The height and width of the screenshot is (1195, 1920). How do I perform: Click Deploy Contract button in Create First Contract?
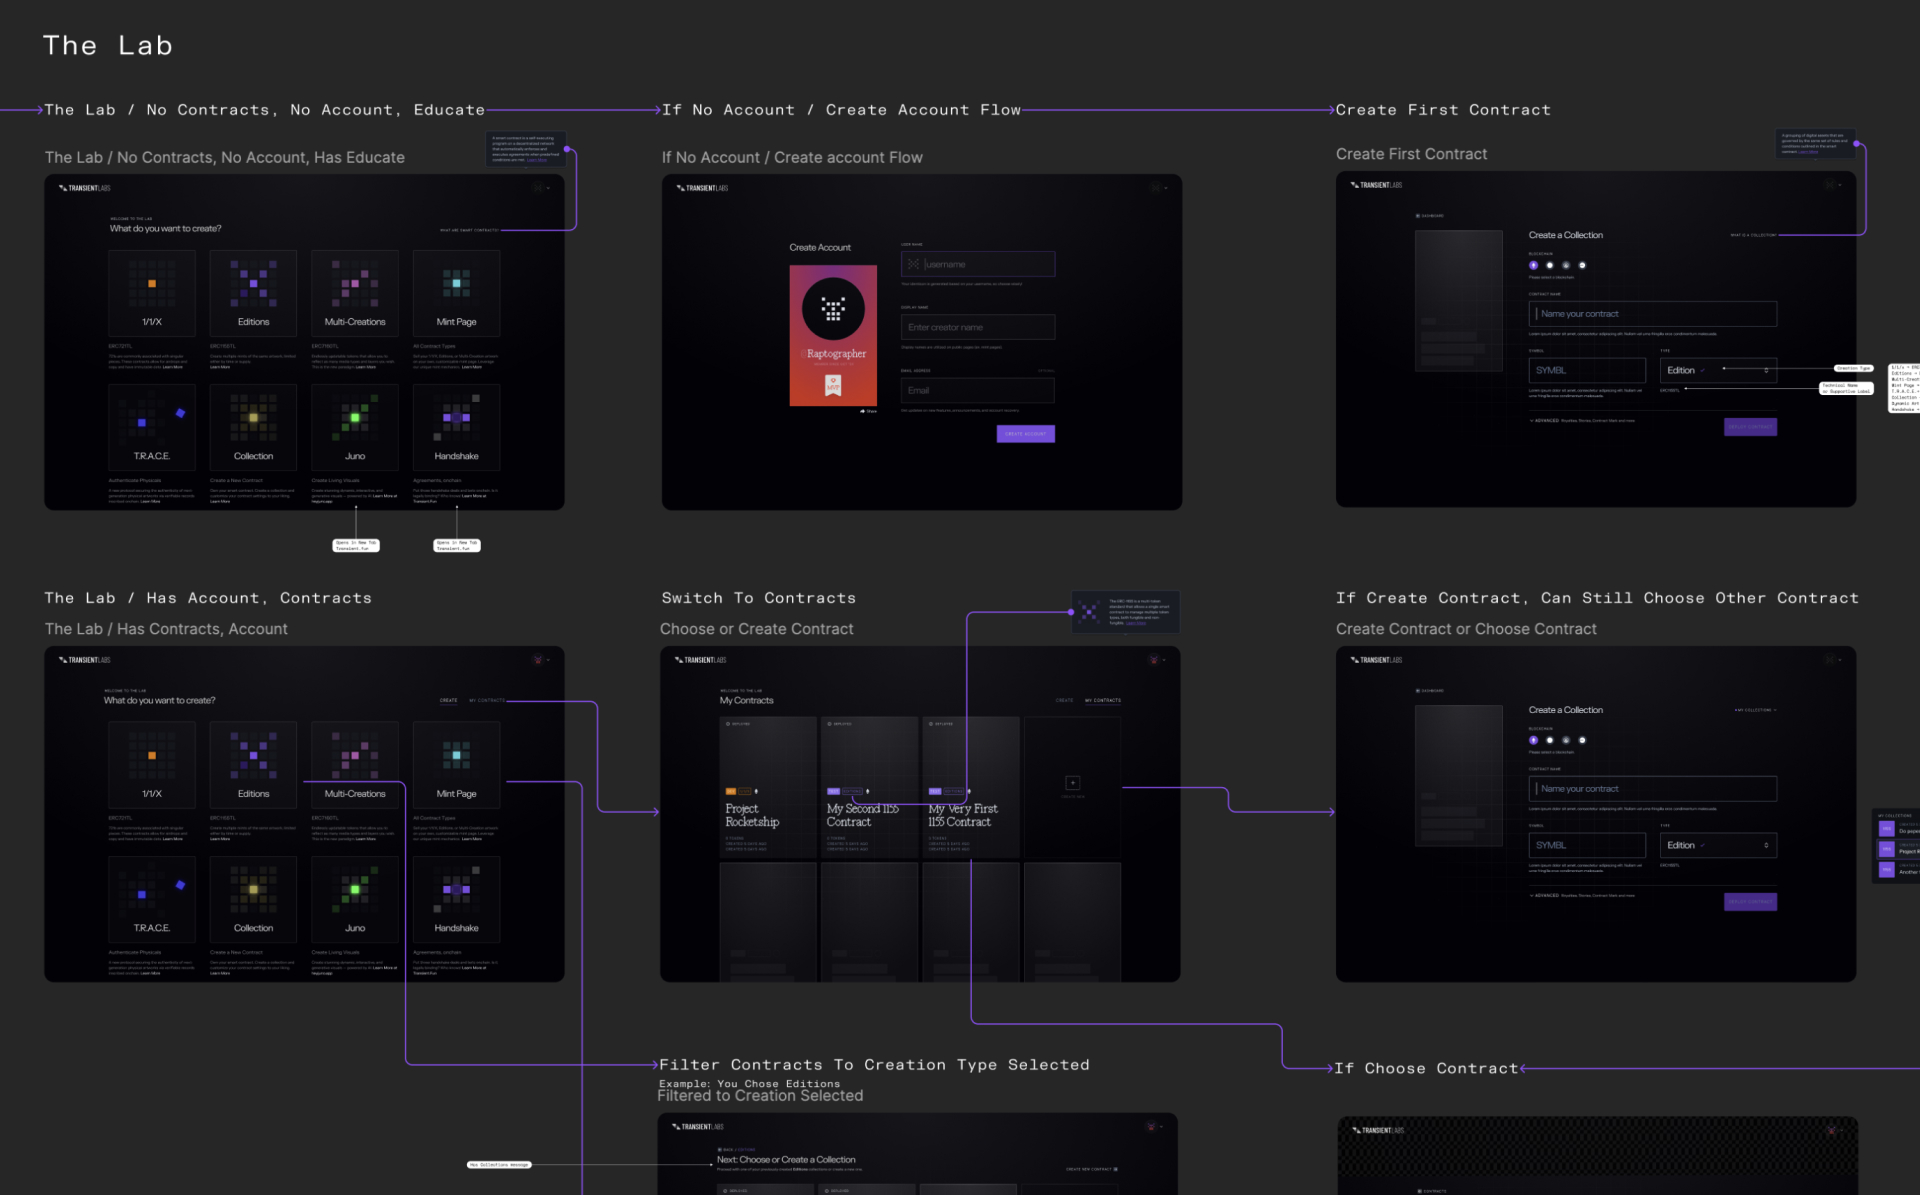click(x=1749, y=427)
